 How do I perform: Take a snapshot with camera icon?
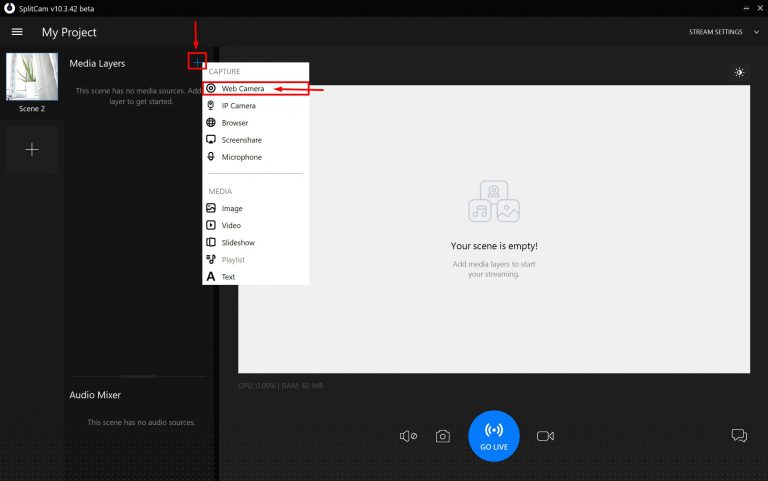pos(443,436)
